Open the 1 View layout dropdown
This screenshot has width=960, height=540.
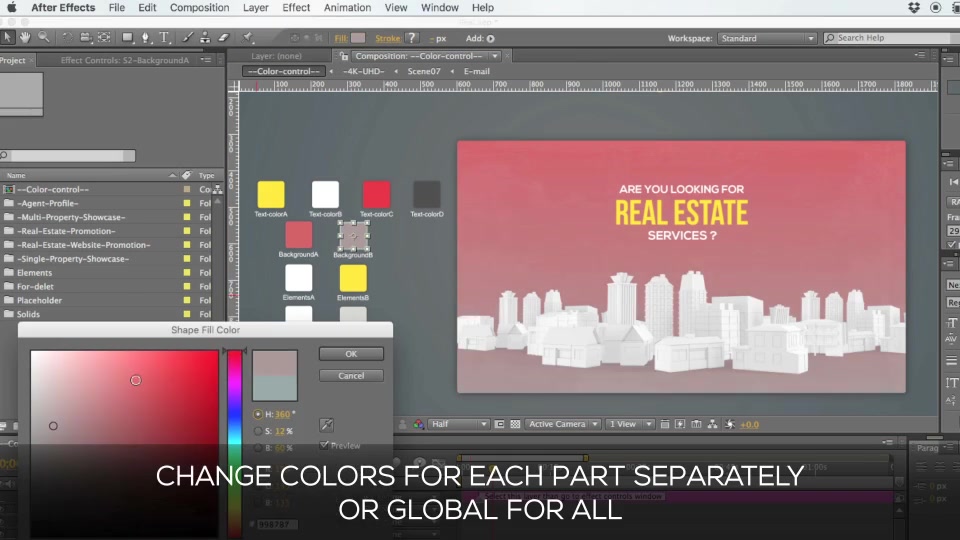tap(629, 424)
